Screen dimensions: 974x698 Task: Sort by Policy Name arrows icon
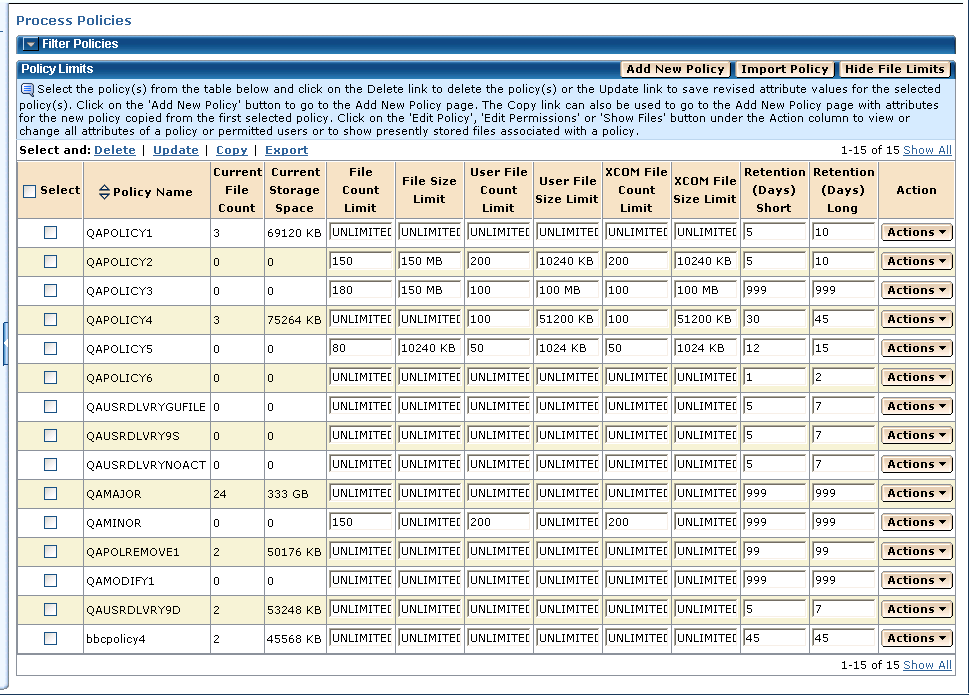pos(104,192)
